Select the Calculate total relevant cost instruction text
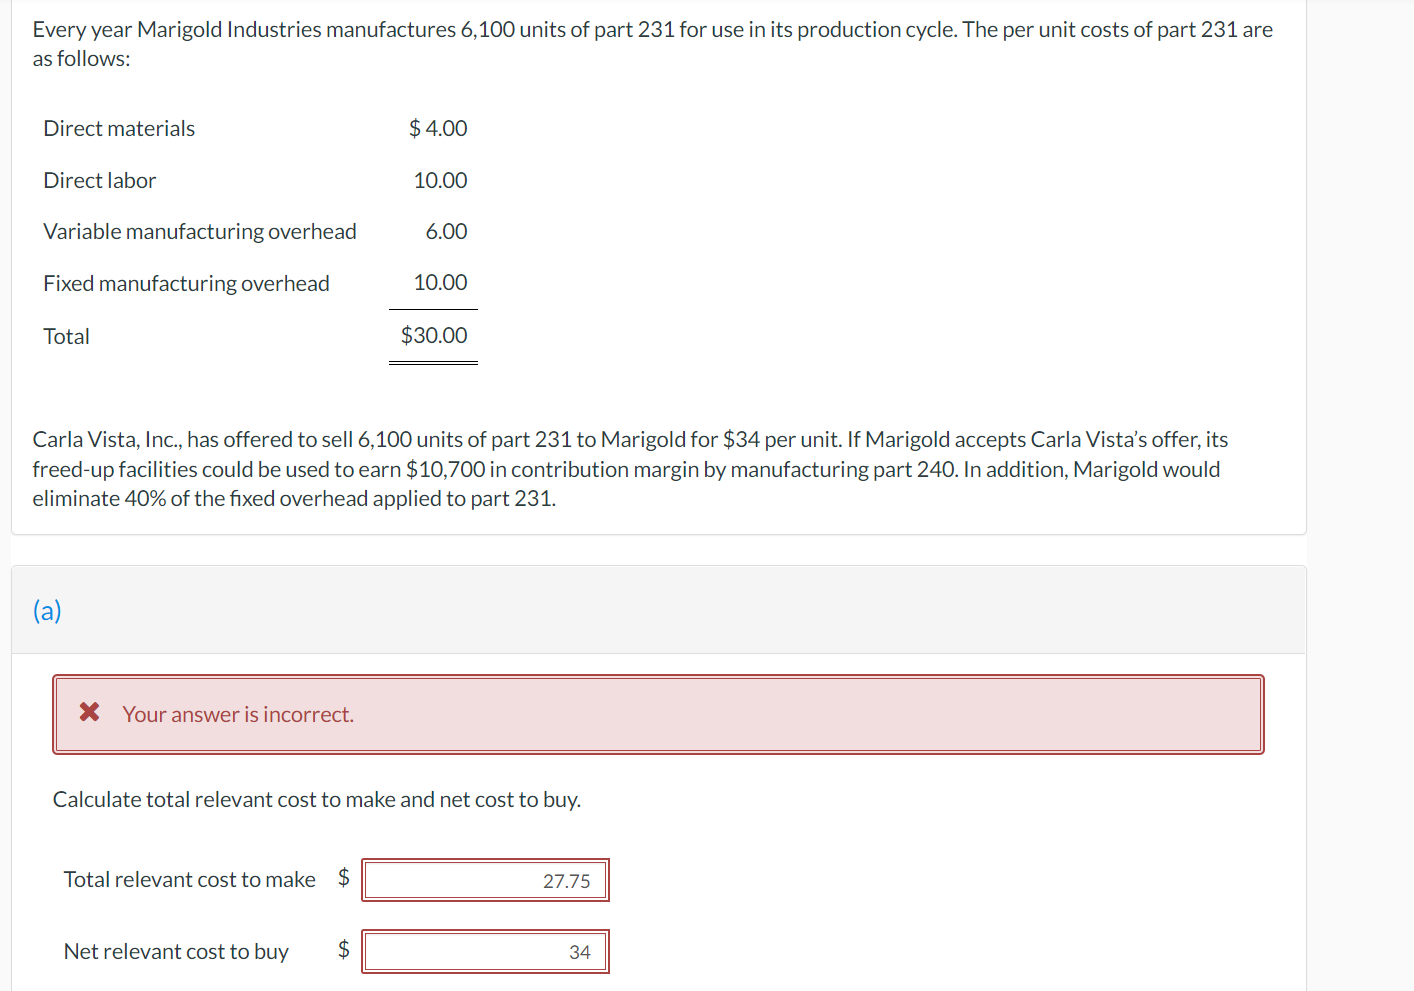Viewport: 1414px width, 991px height. pyautogui.click(x=317, y=799)
